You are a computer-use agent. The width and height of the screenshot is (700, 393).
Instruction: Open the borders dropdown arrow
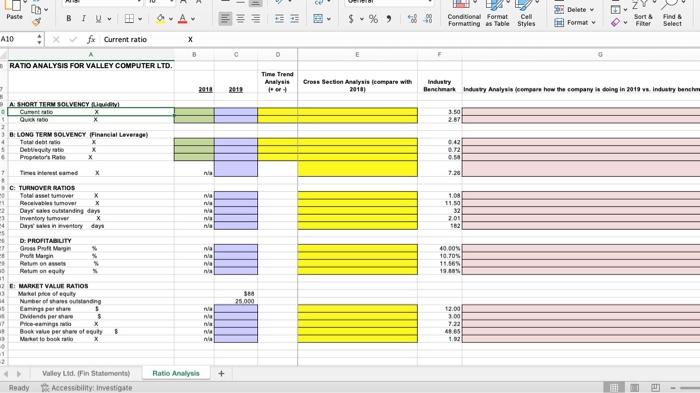[x=140, y=19]
